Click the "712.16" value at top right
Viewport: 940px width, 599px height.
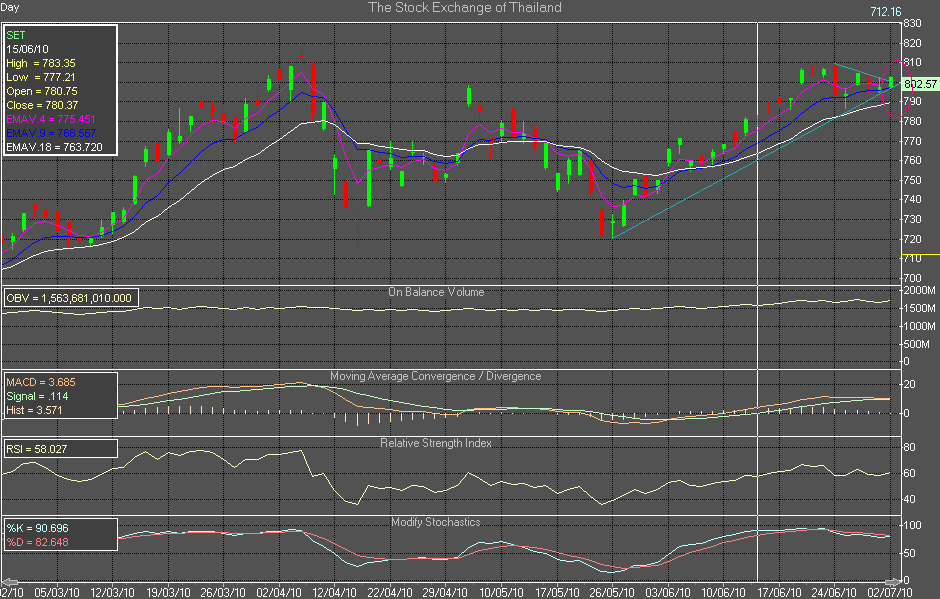point(885,12)
